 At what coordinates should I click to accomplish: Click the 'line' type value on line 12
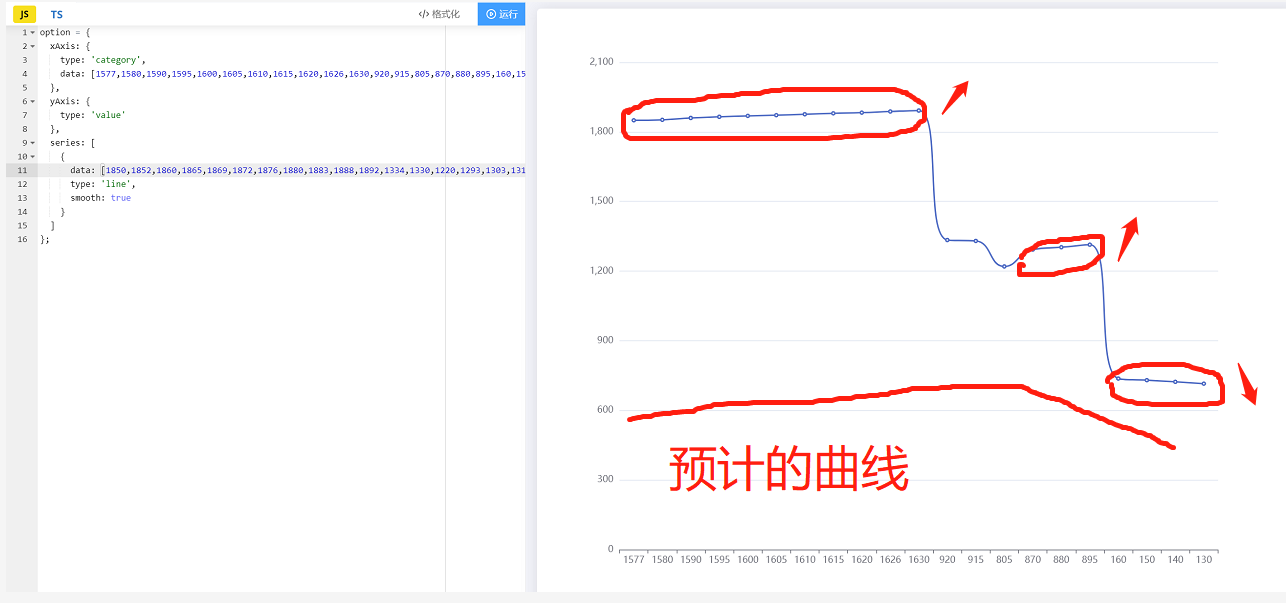115,183
